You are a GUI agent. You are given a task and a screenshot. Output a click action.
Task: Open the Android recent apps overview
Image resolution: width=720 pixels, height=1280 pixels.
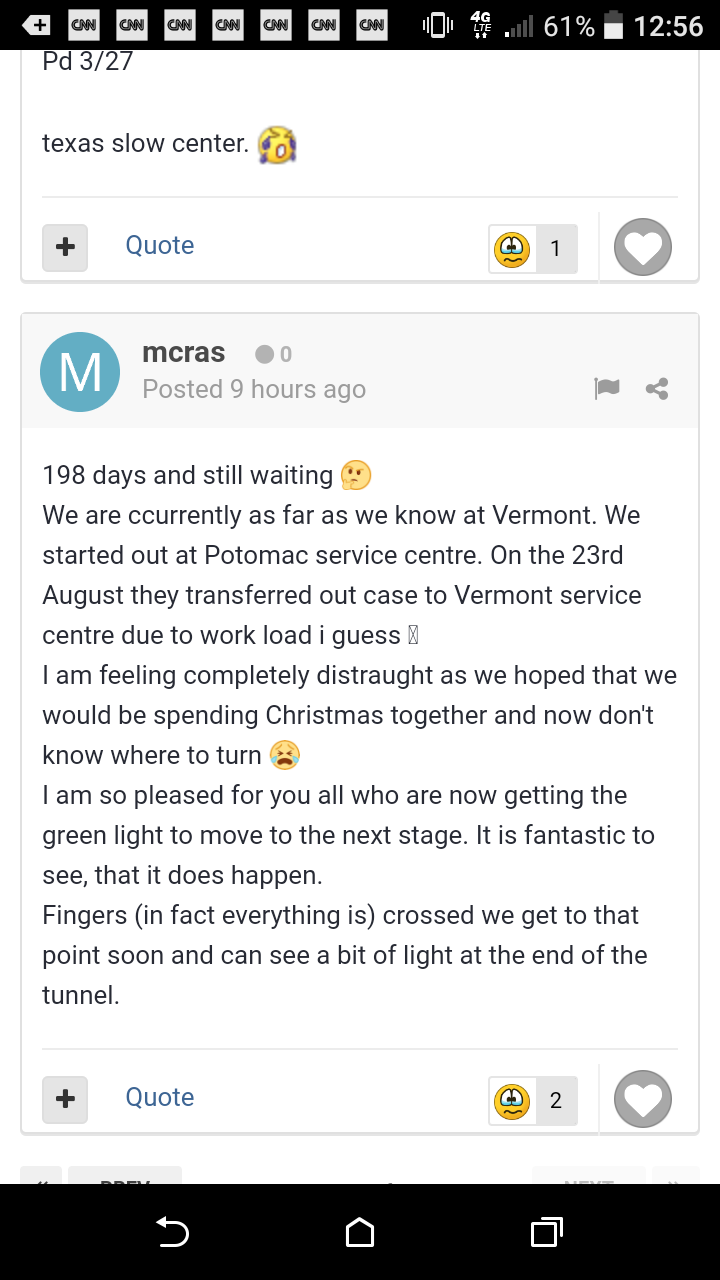point(546,1232)
